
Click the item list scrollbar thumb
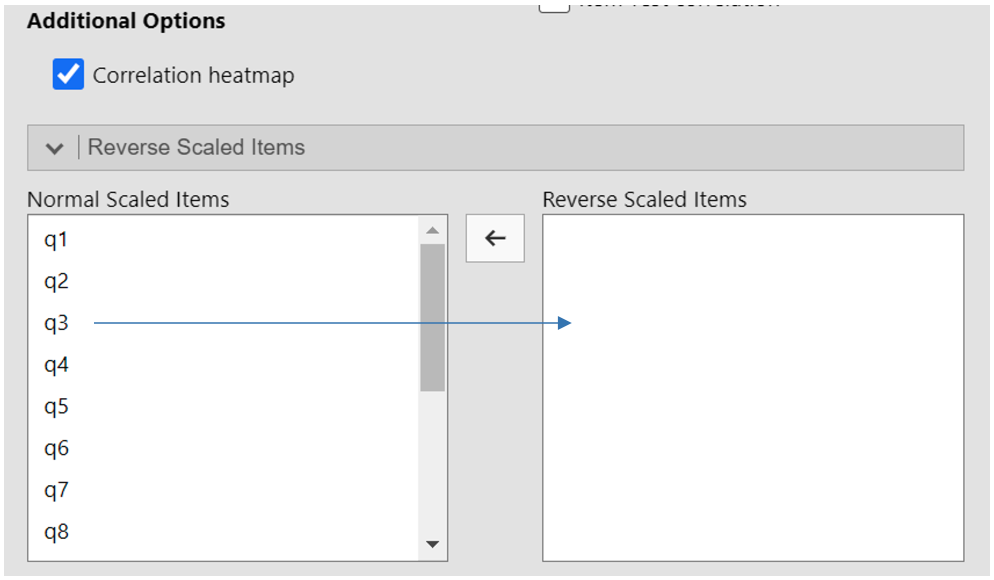point(432,316)
